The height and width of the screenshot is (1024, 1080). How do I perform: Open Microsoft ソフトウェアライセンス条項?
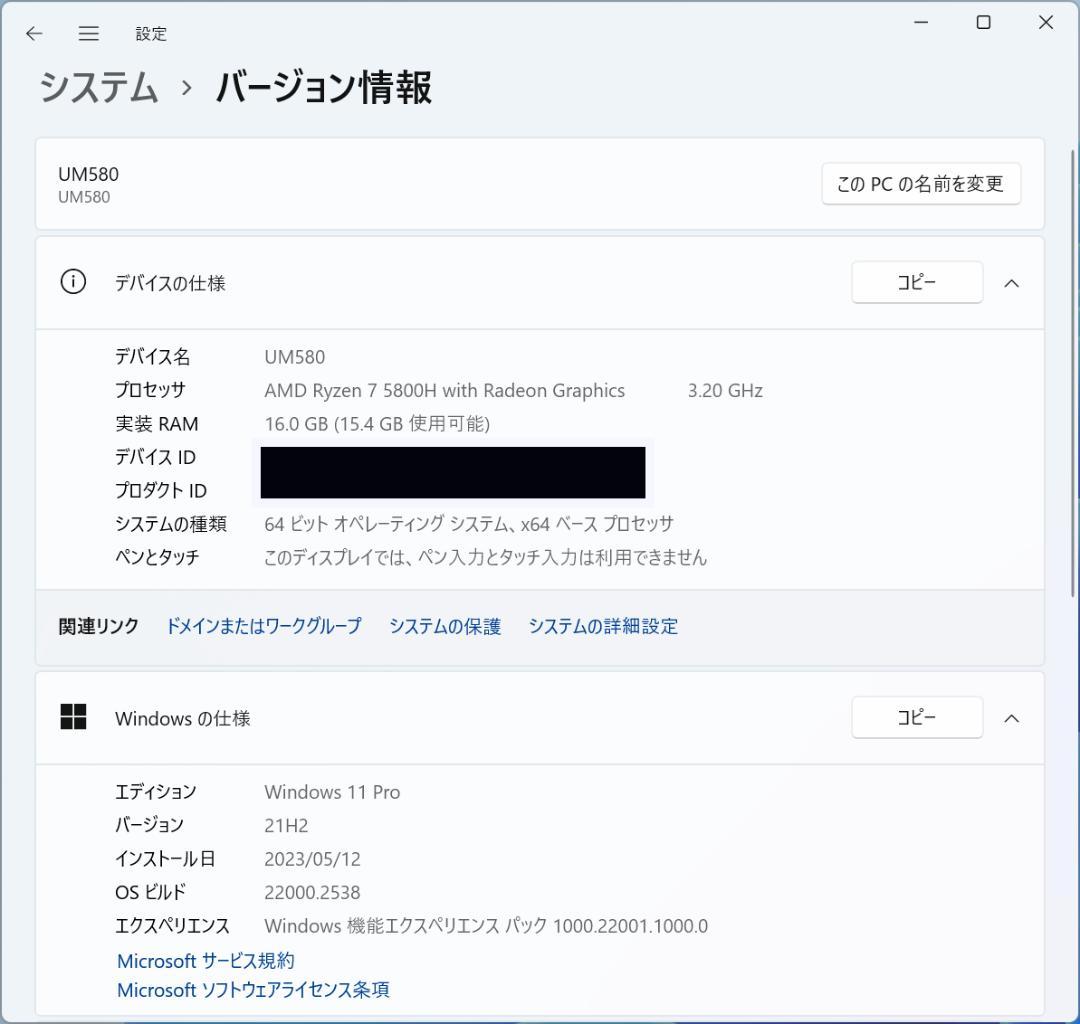point(252,990)
